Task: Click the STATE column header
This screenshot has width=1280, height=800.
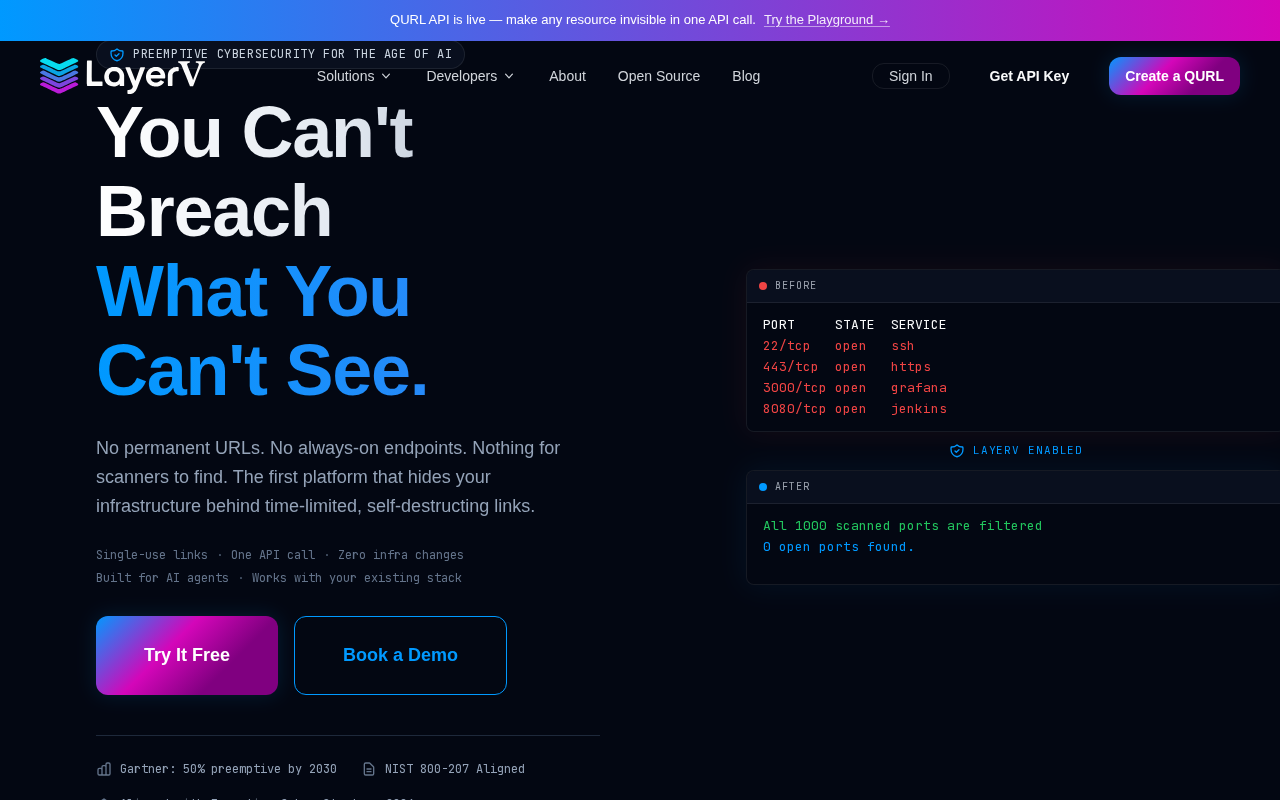Action: point(855,325)
